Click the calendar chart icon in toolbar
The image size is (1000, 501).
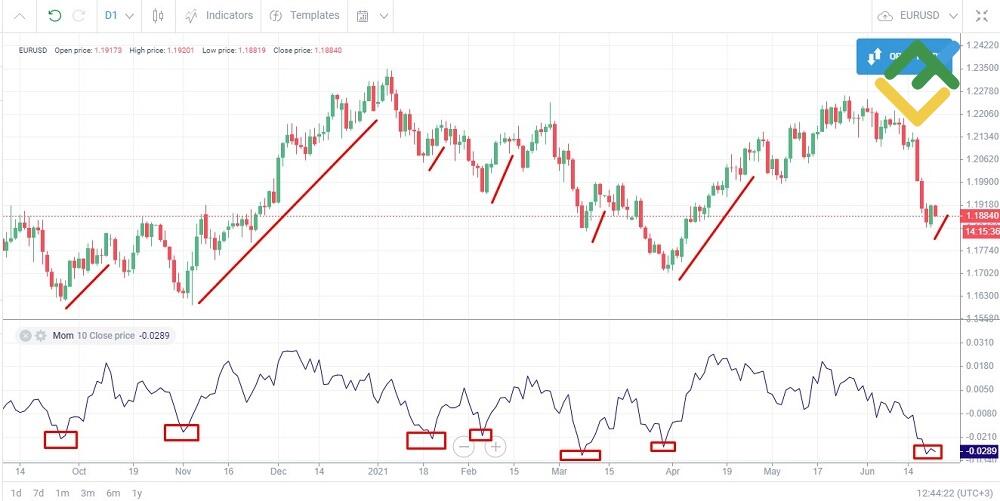[x=362, y=16]
